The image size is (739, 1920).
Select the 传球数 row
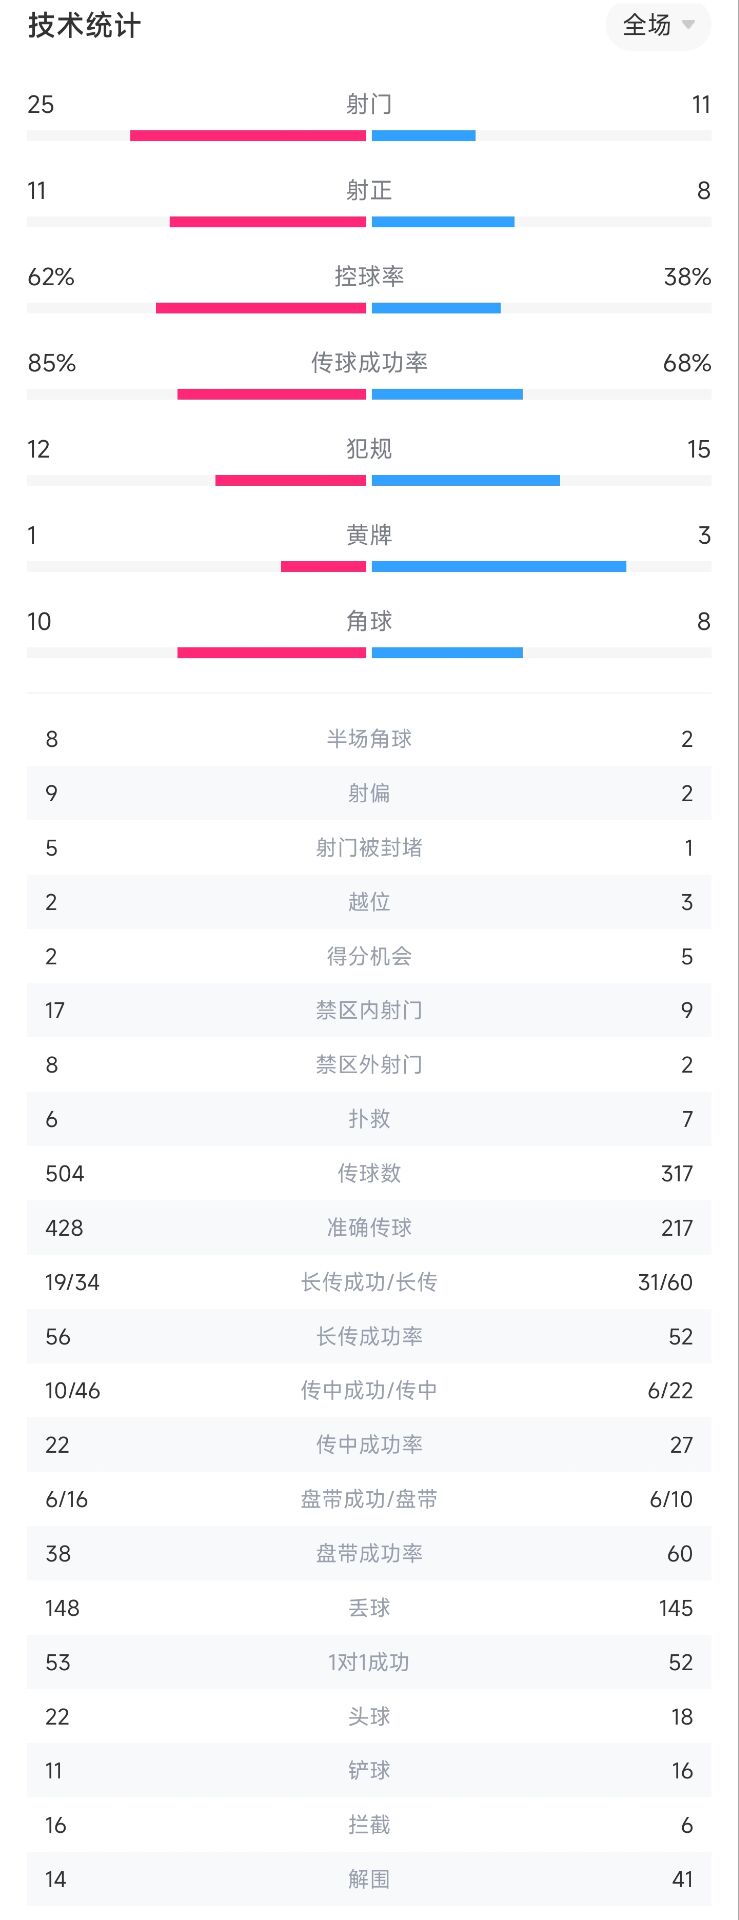click(369, 1174)
